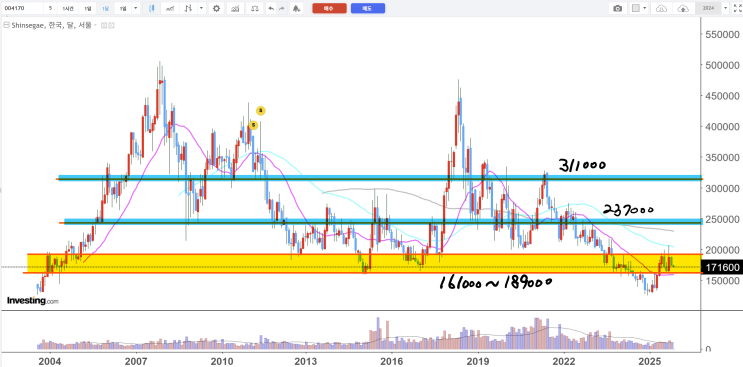
Task: Select the bar chart style icon
Action: [x=189, y=8]
